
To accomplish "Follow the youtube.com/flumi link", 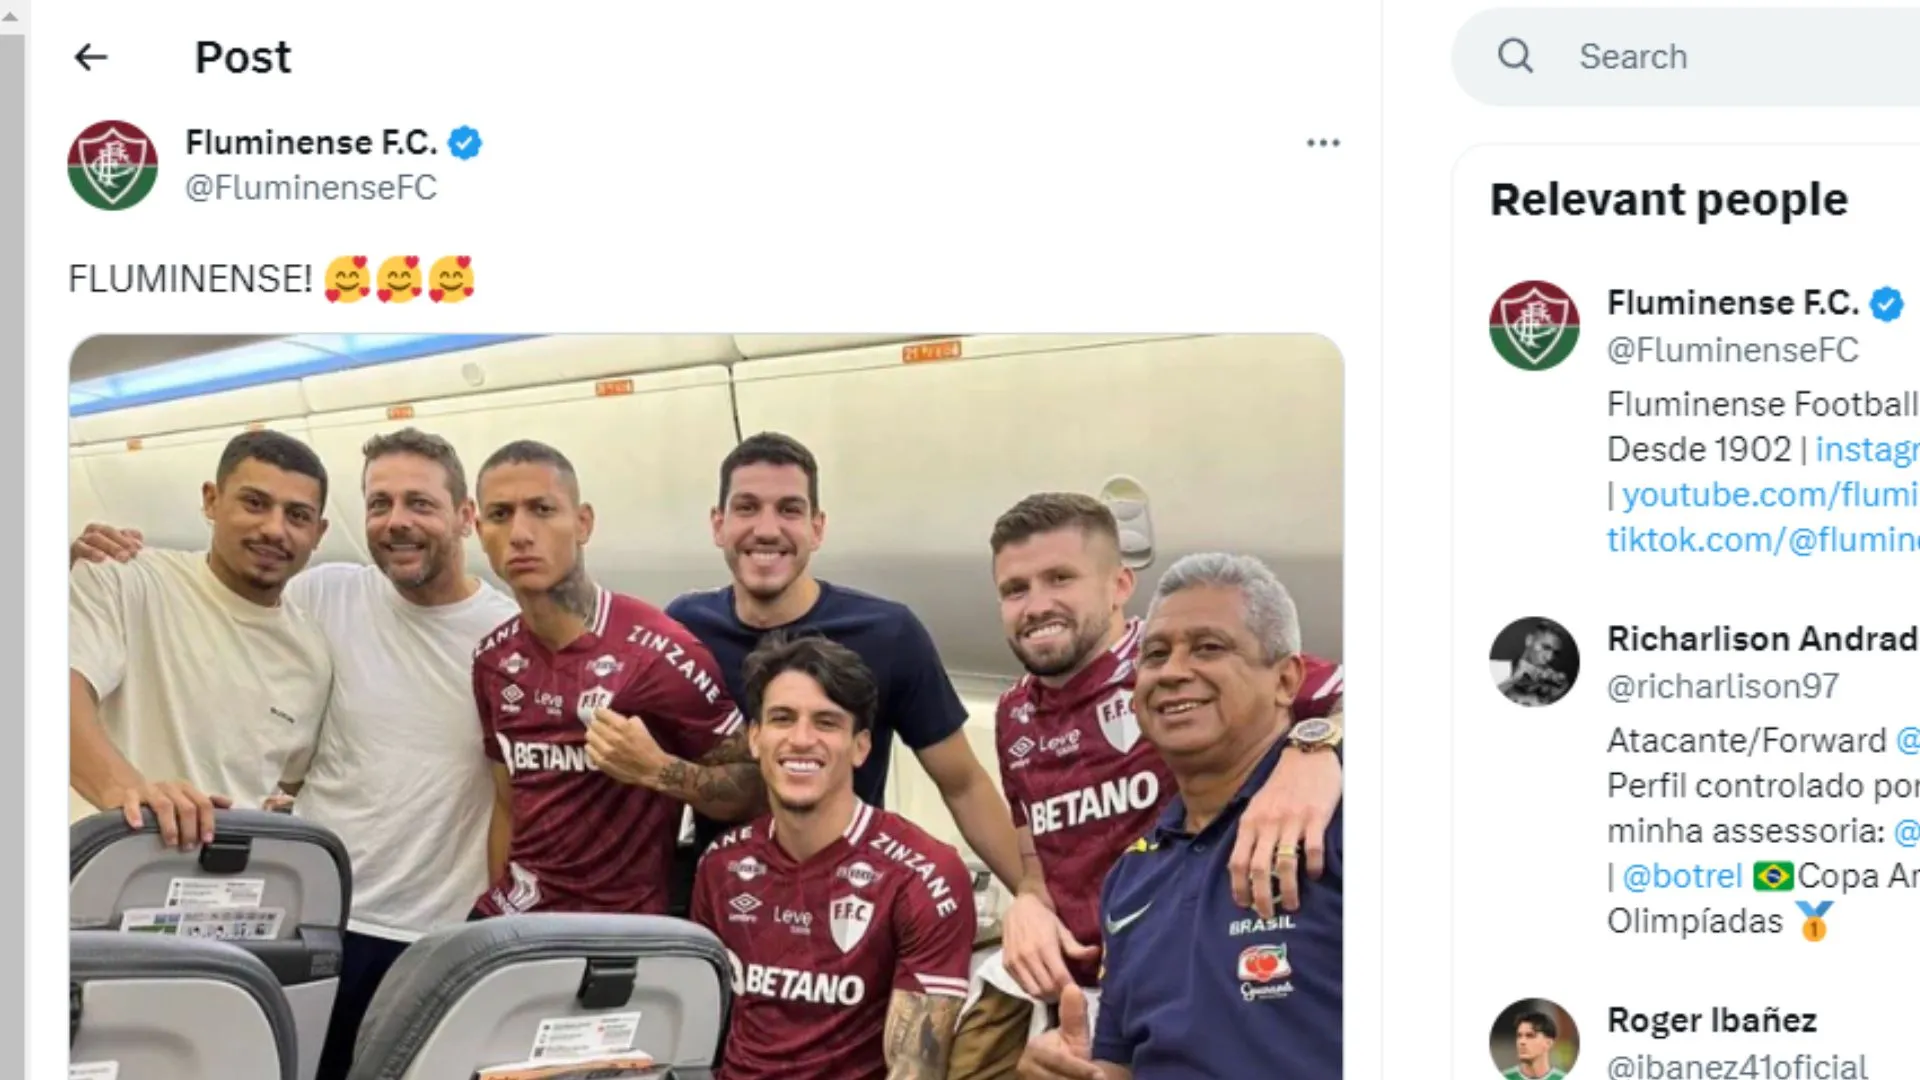I will (1770, 495).
